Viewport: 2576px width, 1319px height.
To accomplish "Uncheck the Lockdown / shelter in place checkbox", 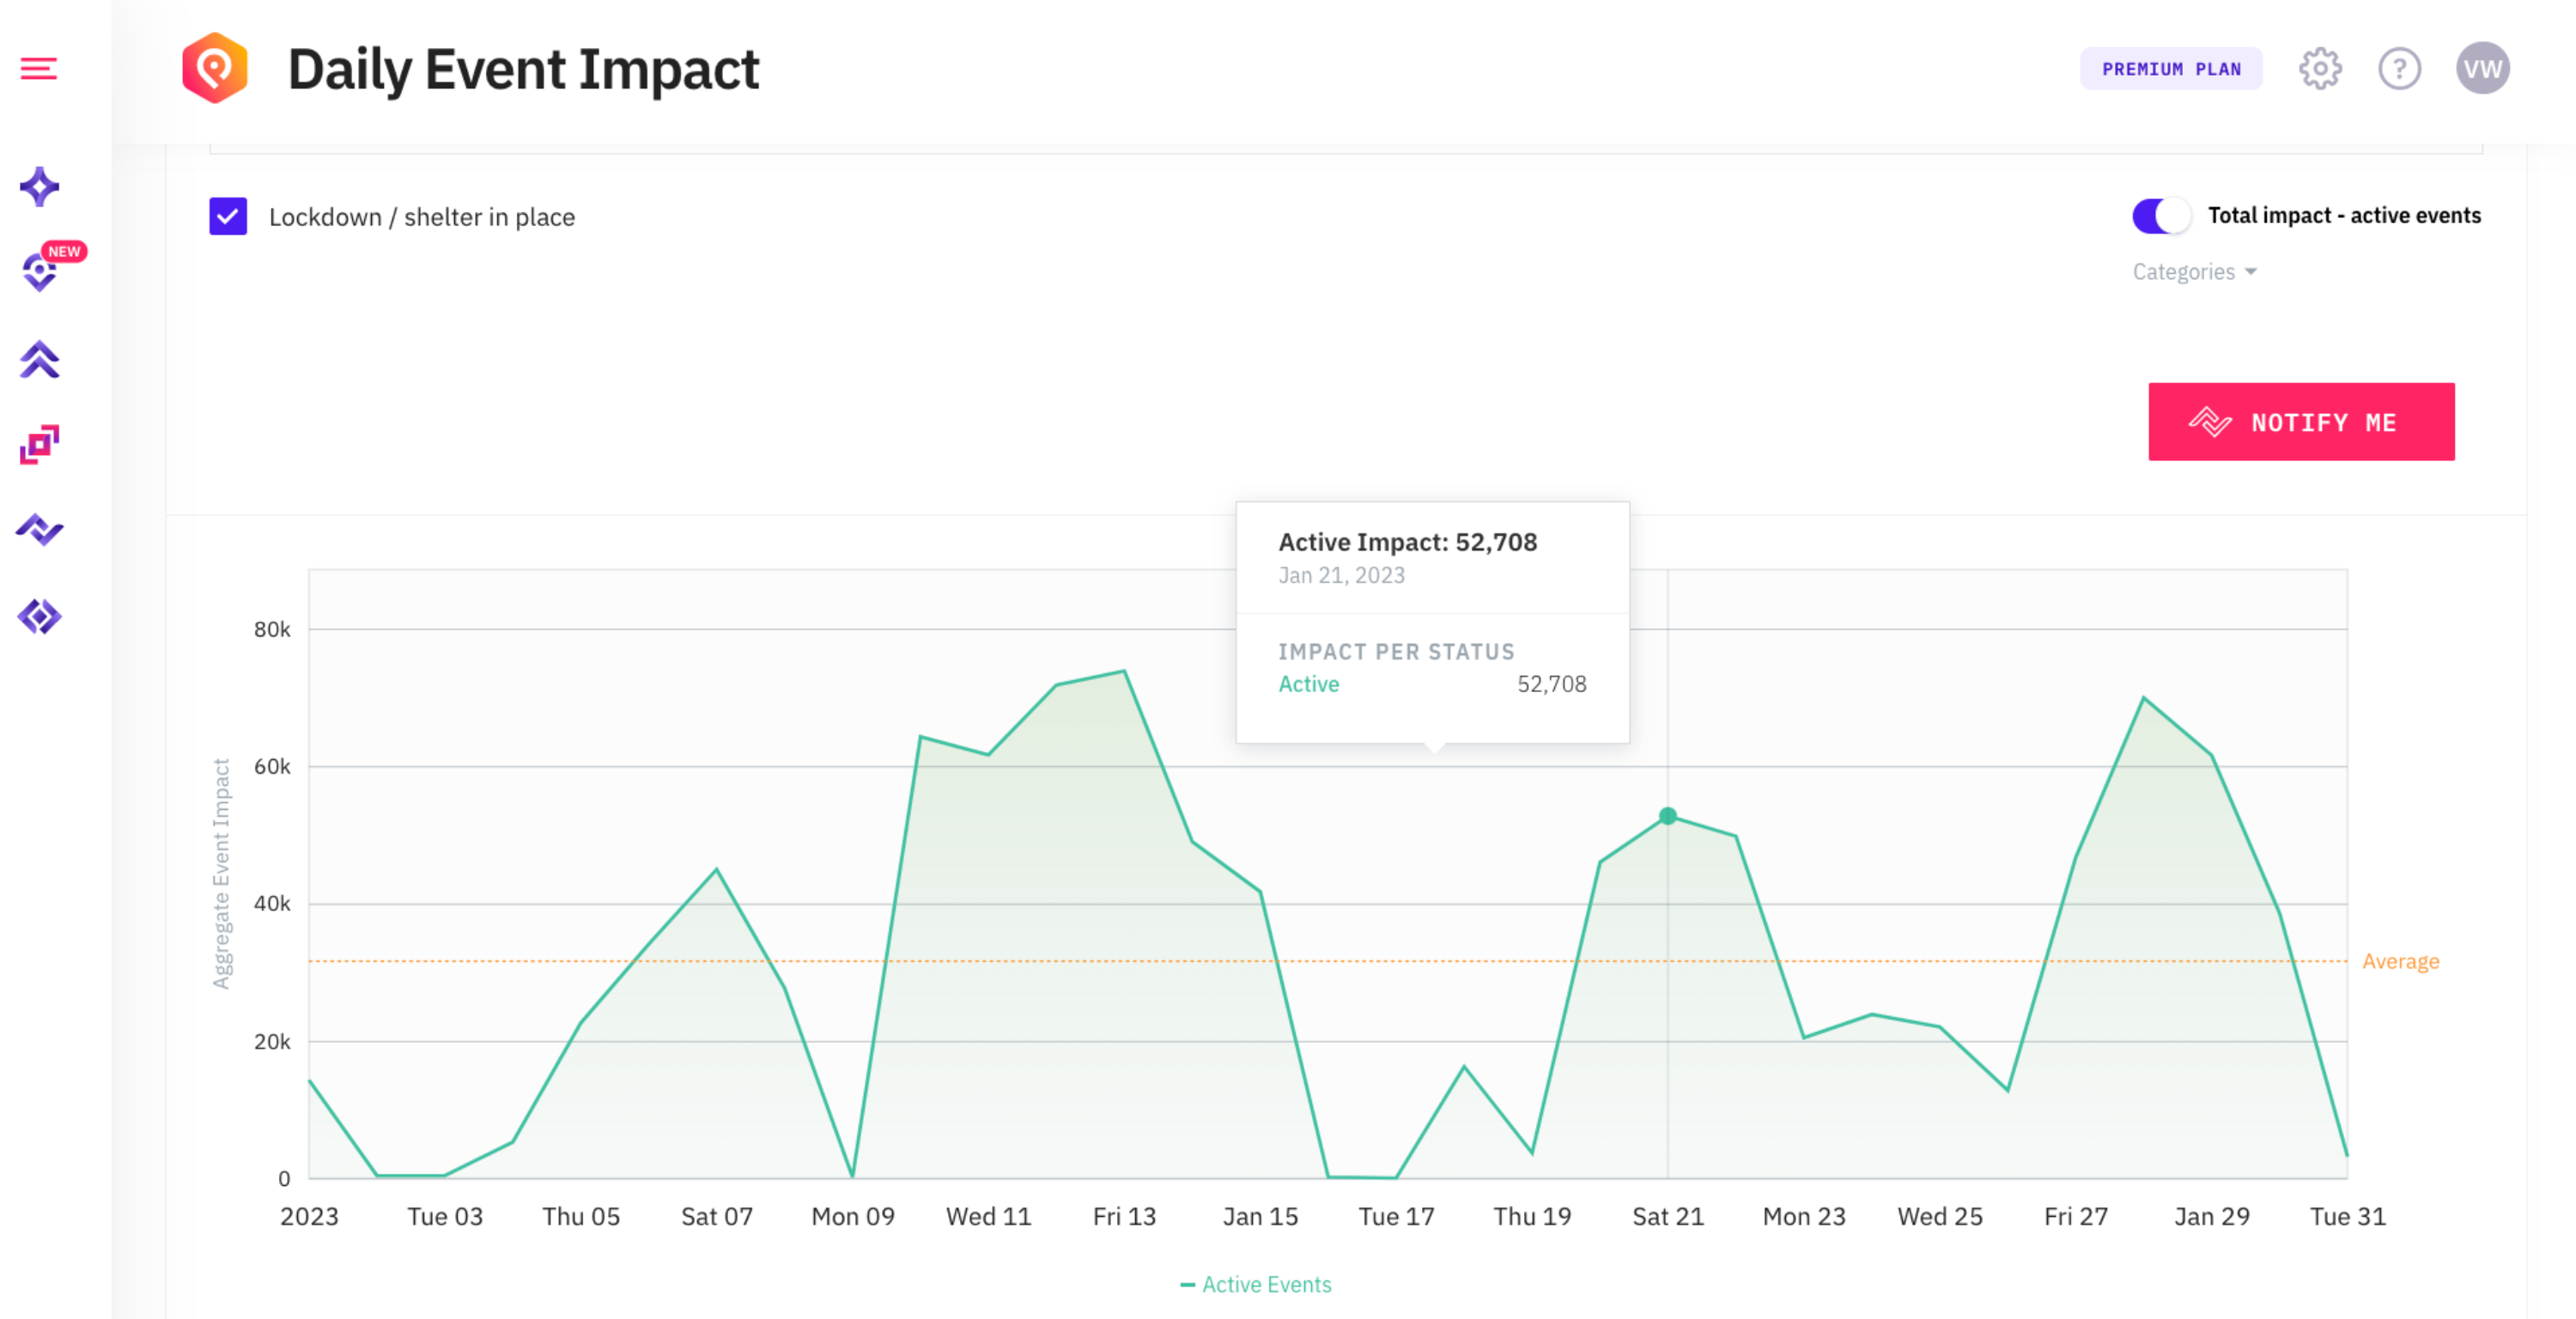I will [228, 216].
